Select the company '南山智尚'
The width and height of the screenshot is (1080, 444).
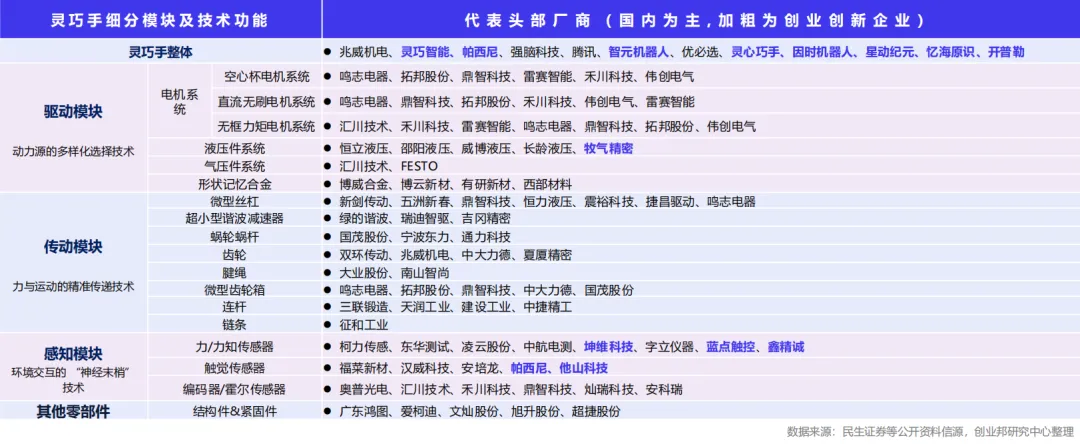[425, 273]
